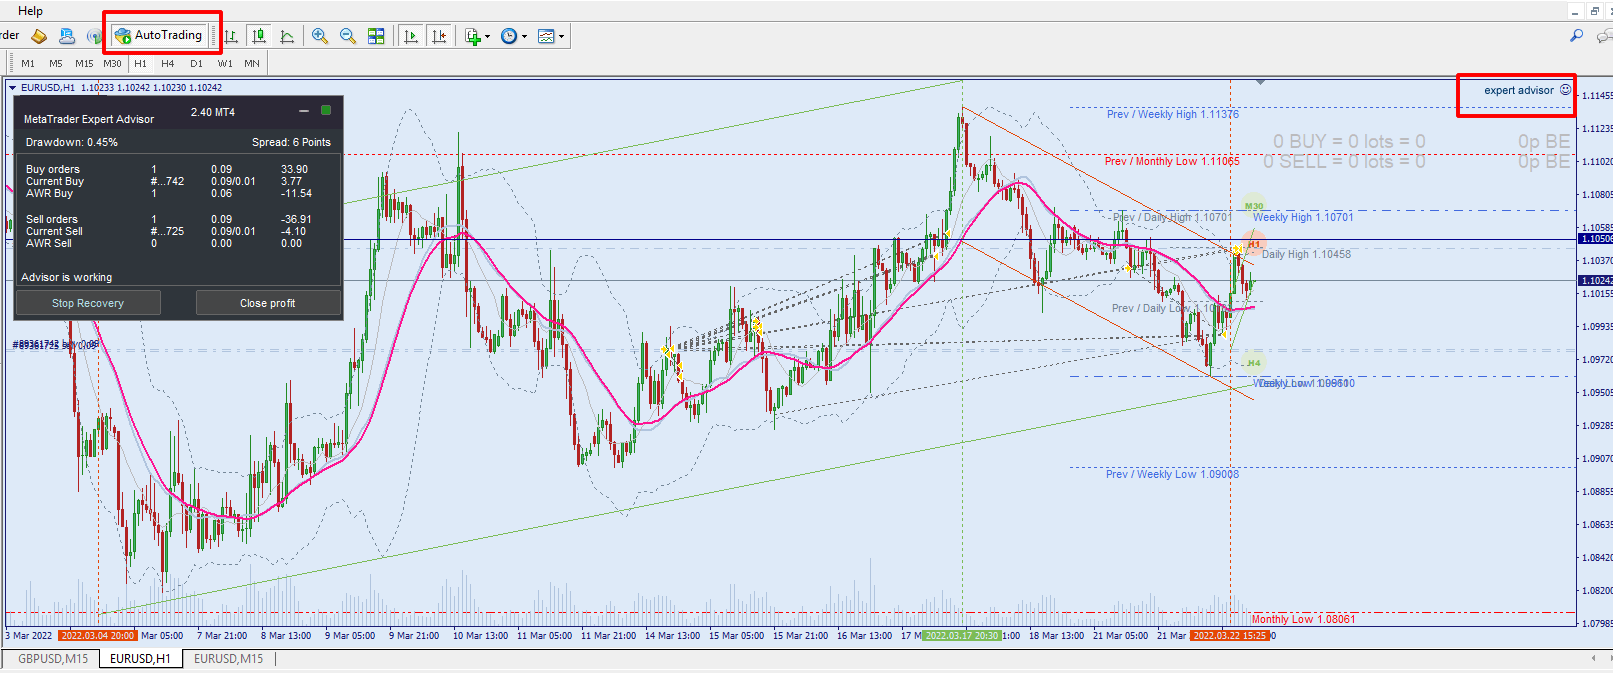Expand the indicators list dropdown arrow

point(487,37)
